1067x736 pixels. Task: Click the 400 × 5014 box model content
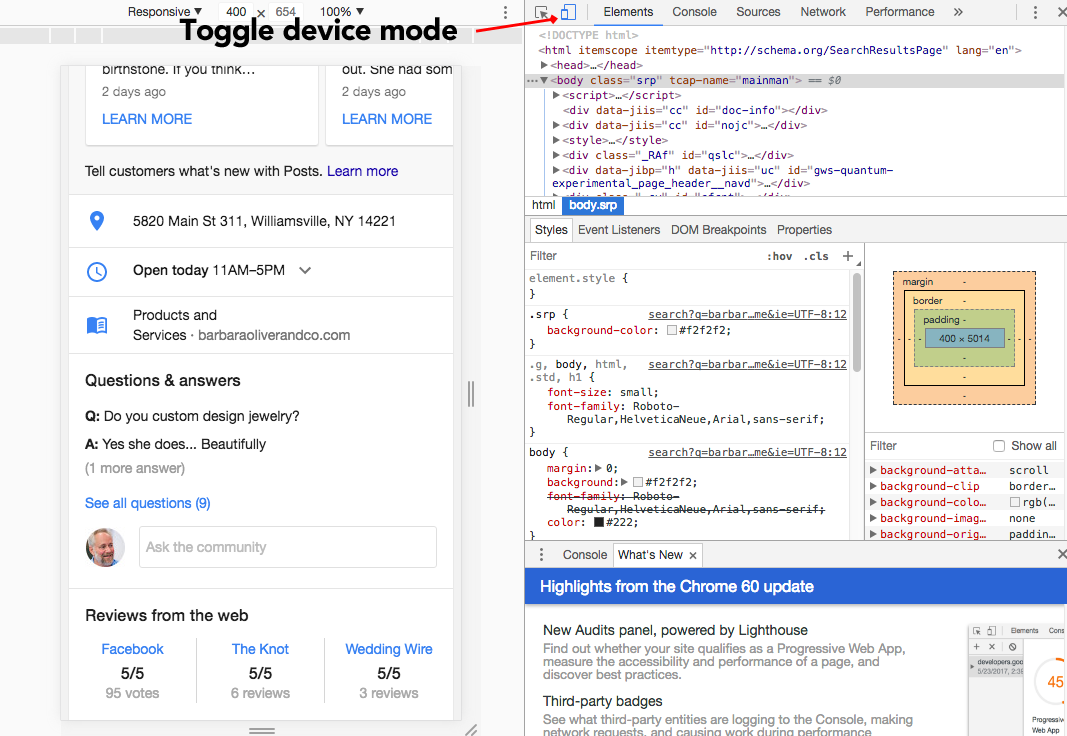(x=964, y=338)
